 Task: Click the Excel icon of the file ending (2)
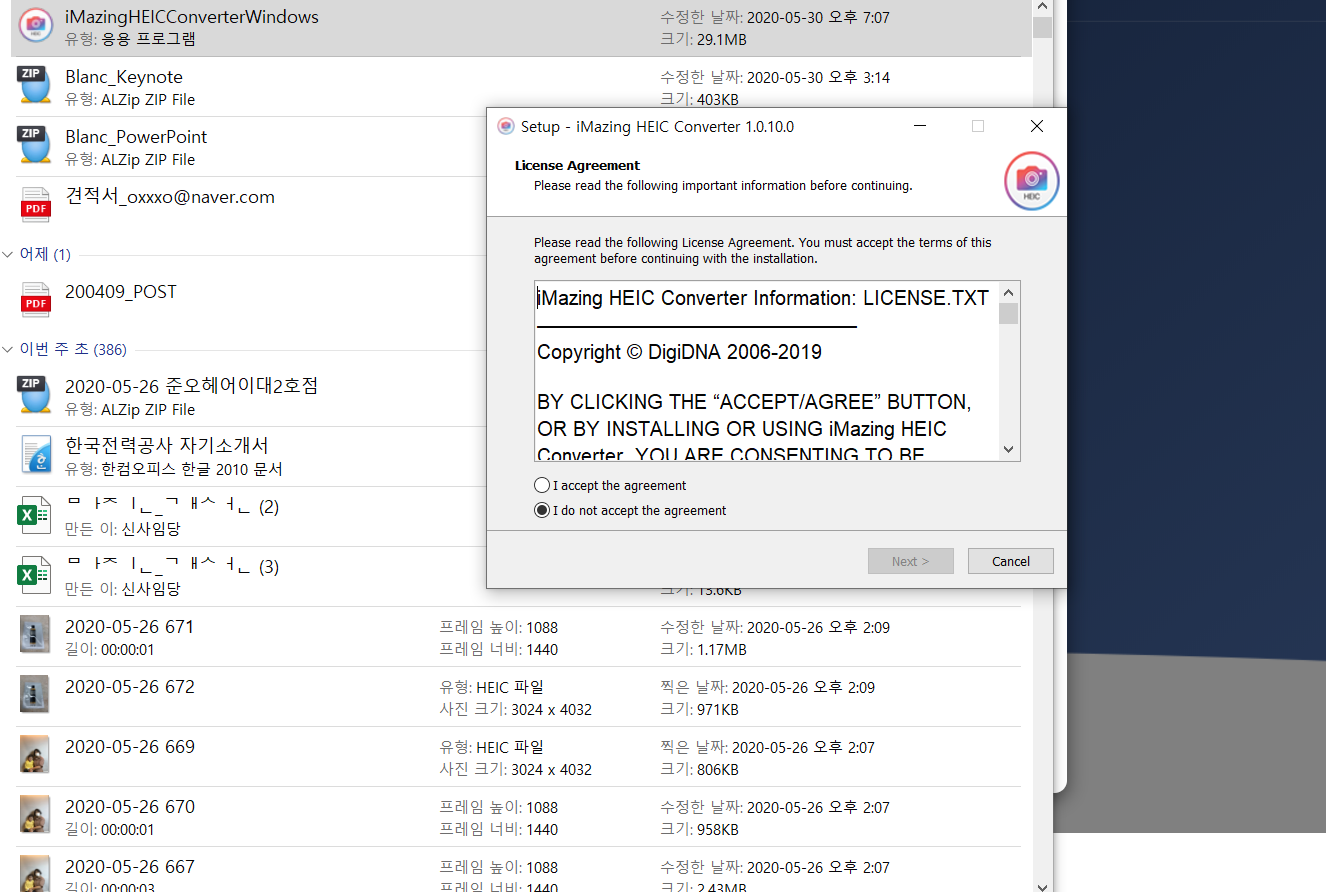(x=34, y=515)
